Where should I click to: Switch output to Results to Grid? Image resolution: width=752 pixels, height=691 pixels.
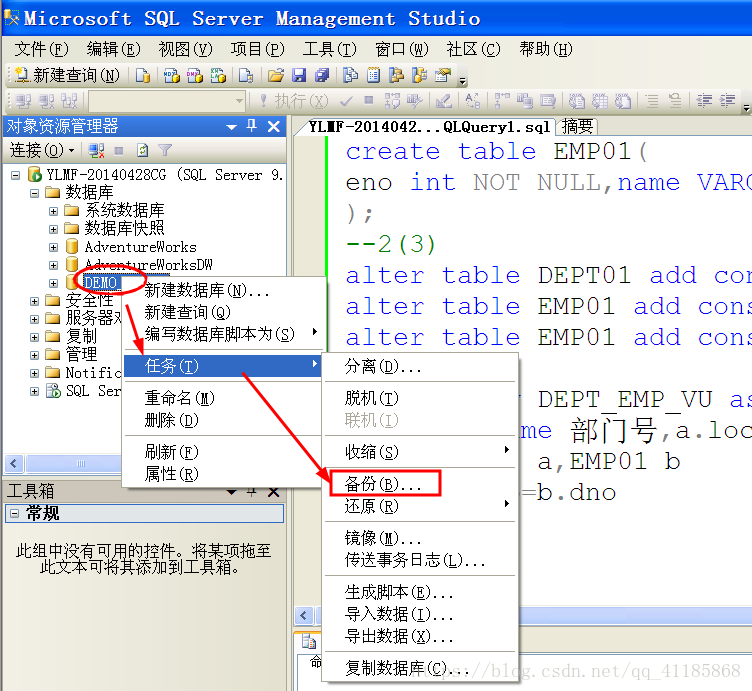click(x=599, y=101)
